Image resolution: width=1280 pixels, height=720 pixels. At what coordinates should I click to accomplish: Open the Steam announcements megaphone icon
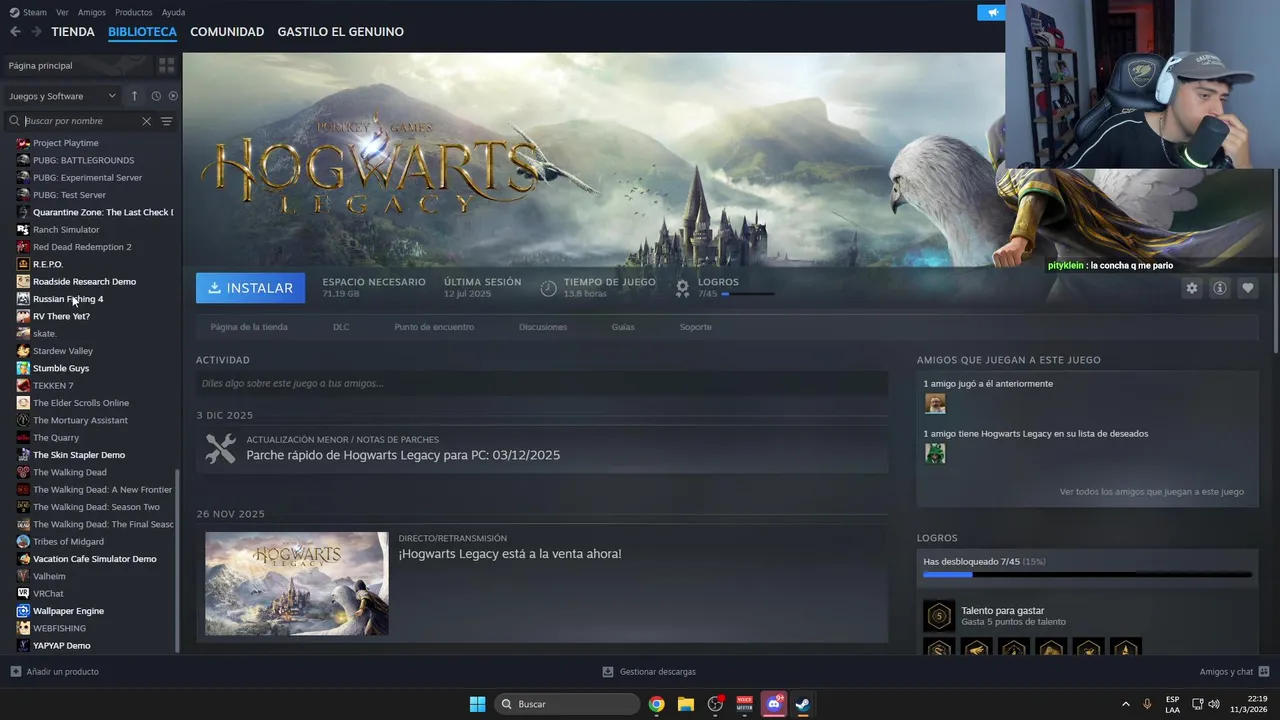click(992, 13)
